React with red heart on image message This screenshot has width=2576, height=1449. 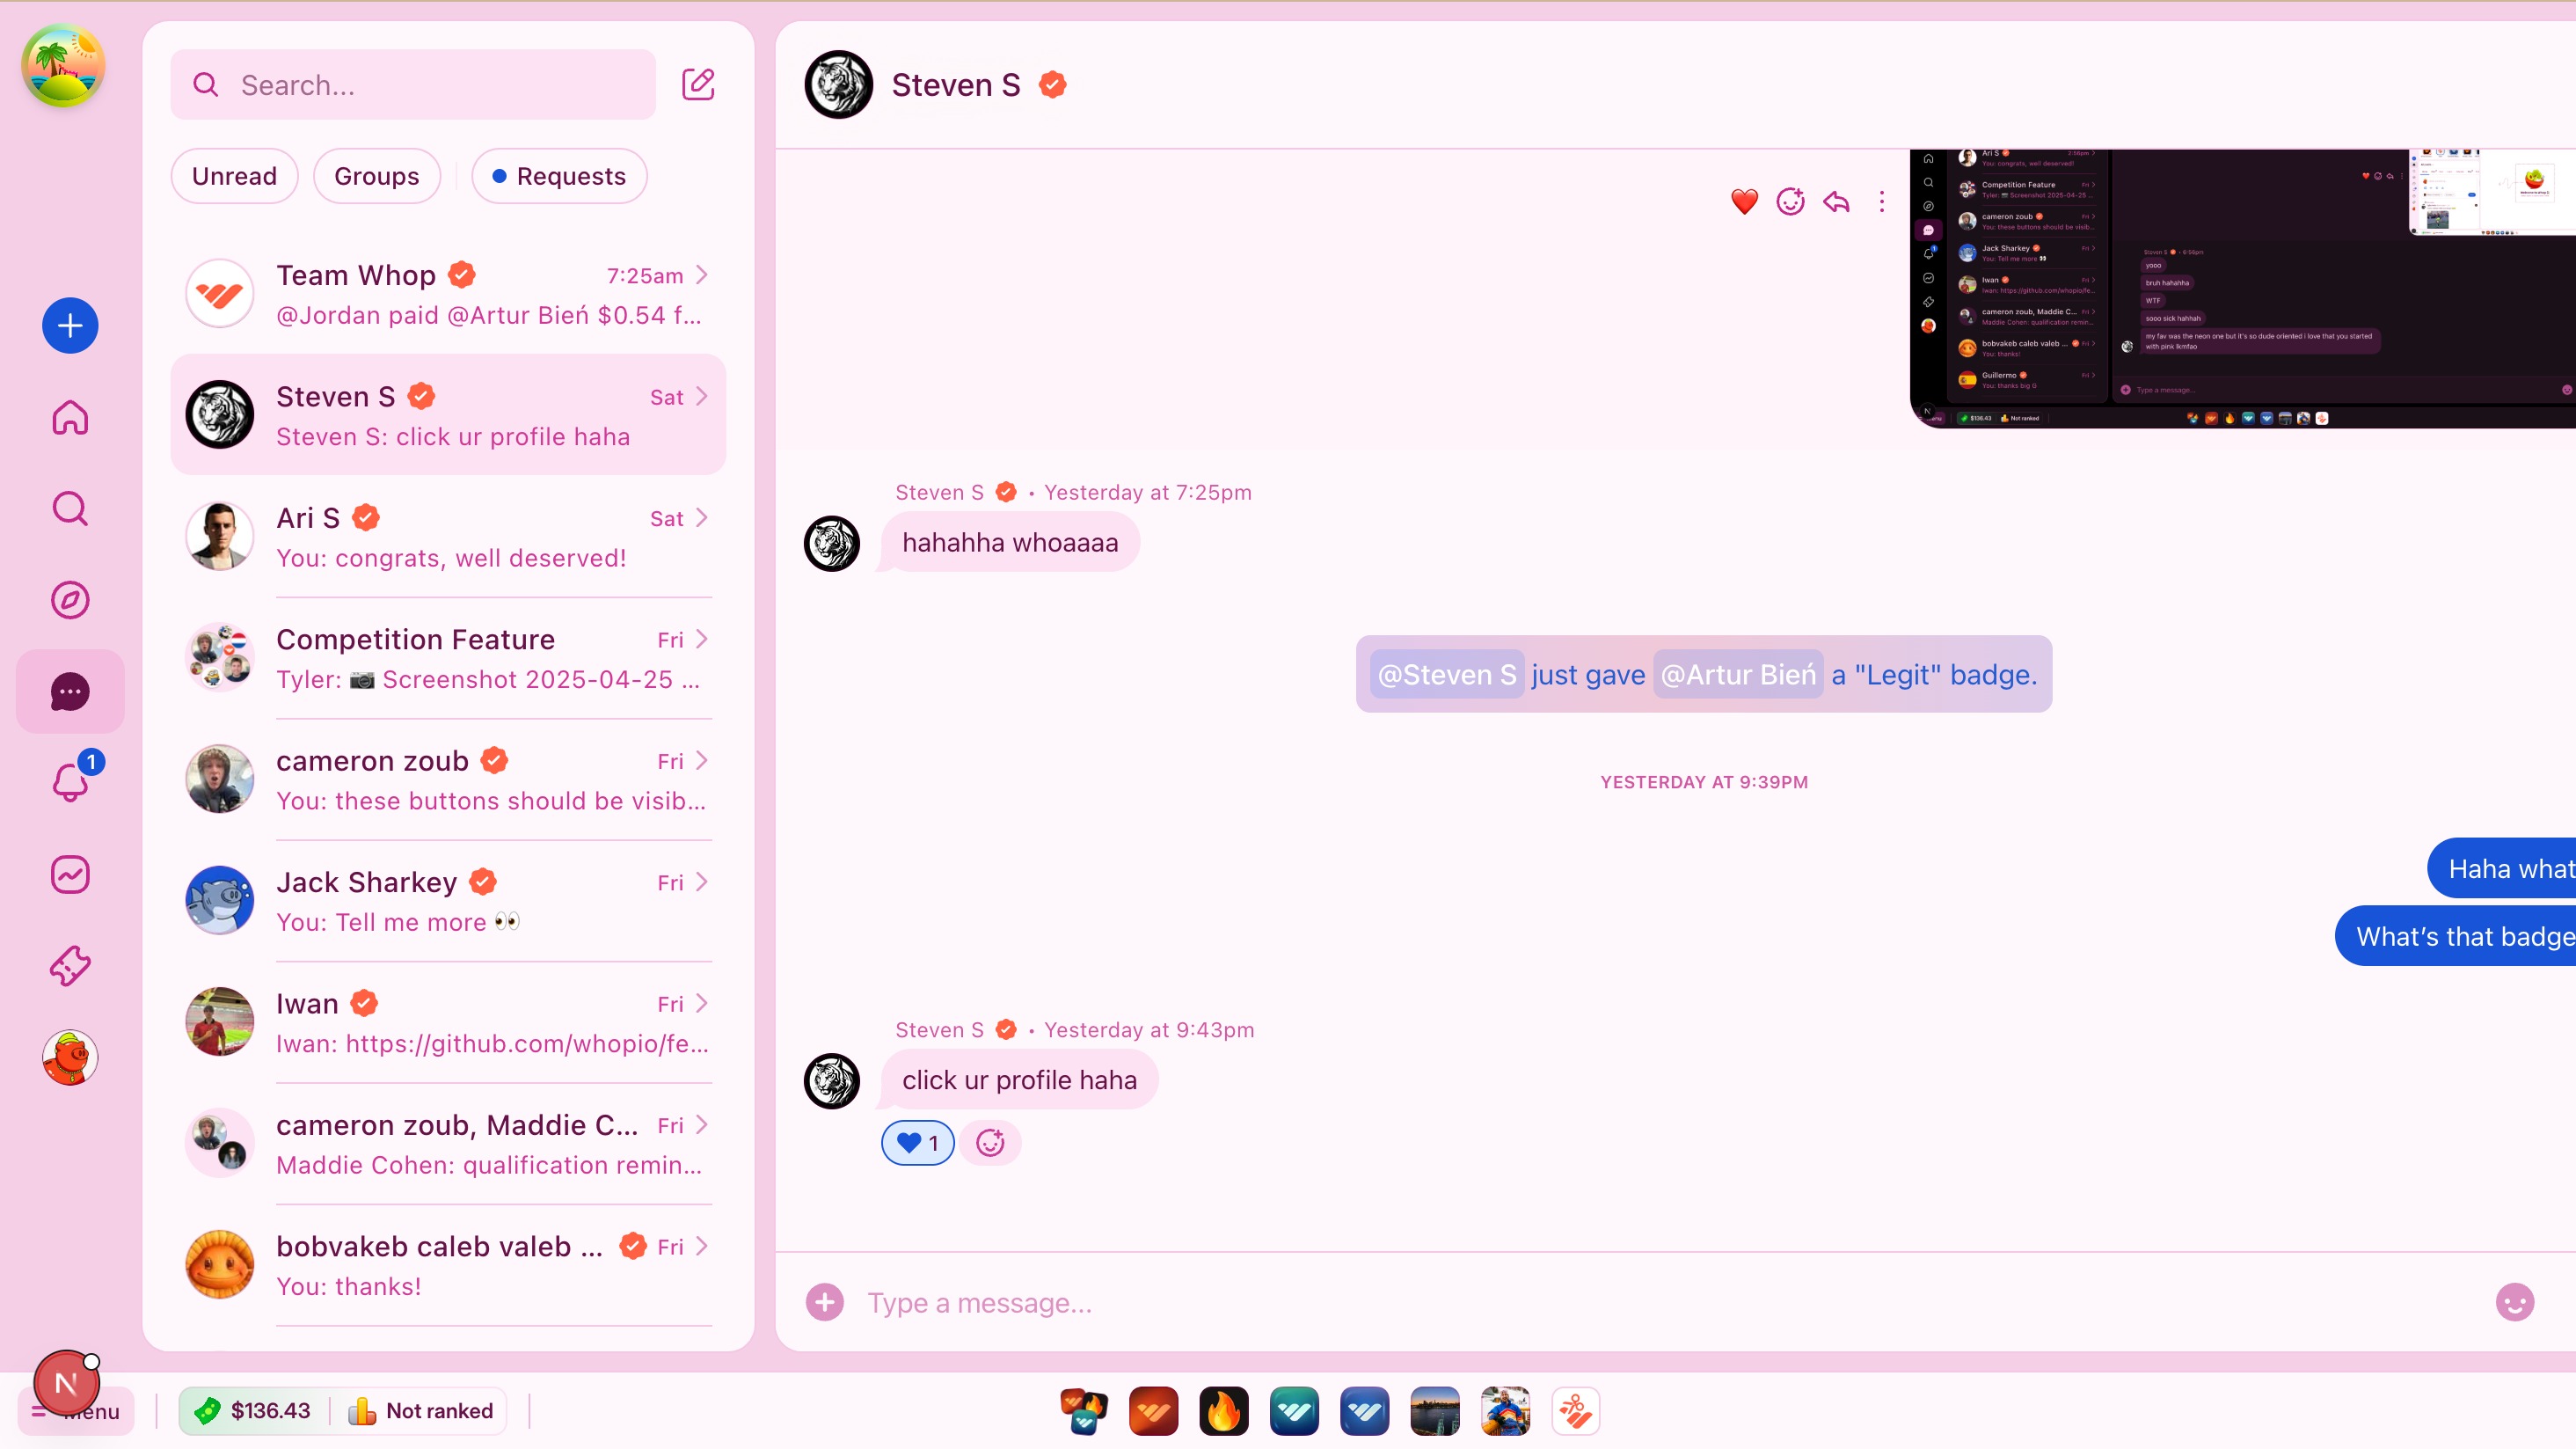[x=1744, y=202]
